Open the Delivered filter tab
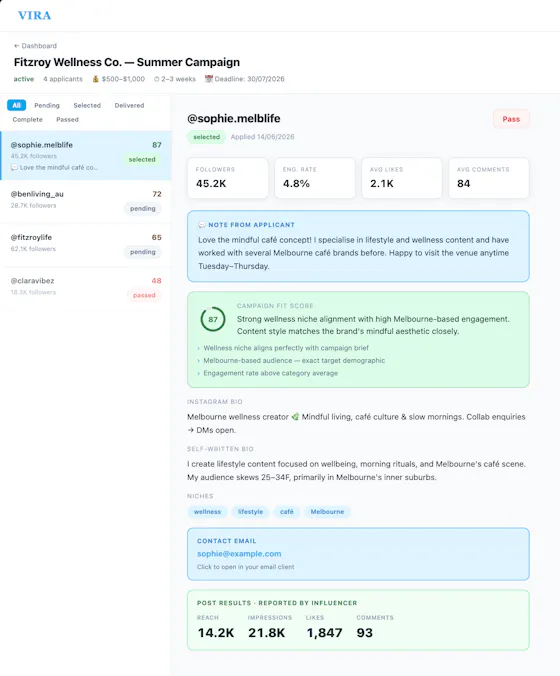560x676 pixels. (129, 105)
